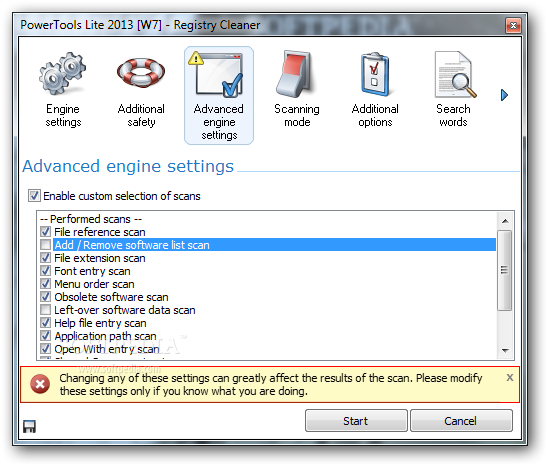Screen dimensions: 548x466
Task: Click scan list scrollbar down arrow
Action: point(505,350)
